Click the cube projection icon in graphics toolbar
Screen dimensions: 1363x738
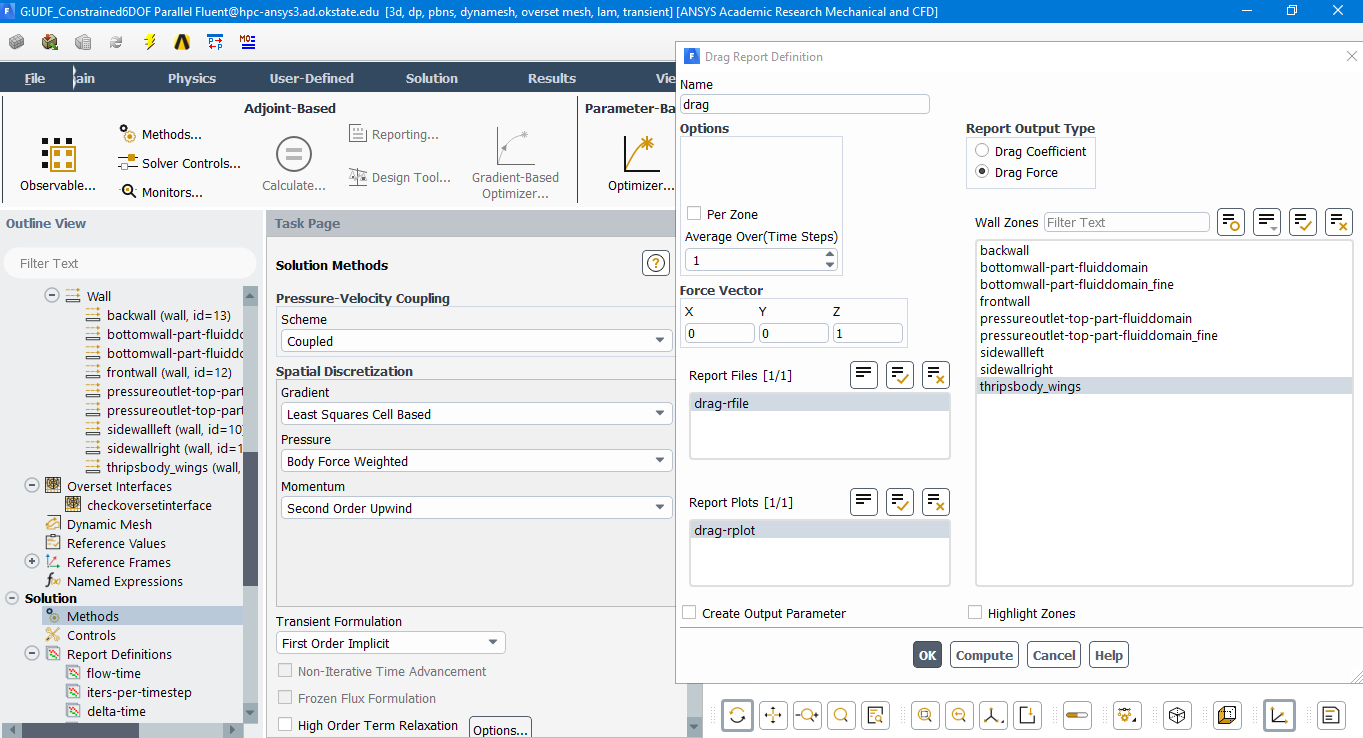point(1177,715)
